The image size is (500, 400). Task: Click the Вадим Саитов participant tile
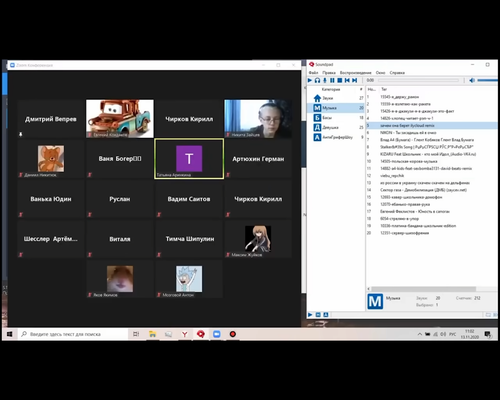(189, 199)
